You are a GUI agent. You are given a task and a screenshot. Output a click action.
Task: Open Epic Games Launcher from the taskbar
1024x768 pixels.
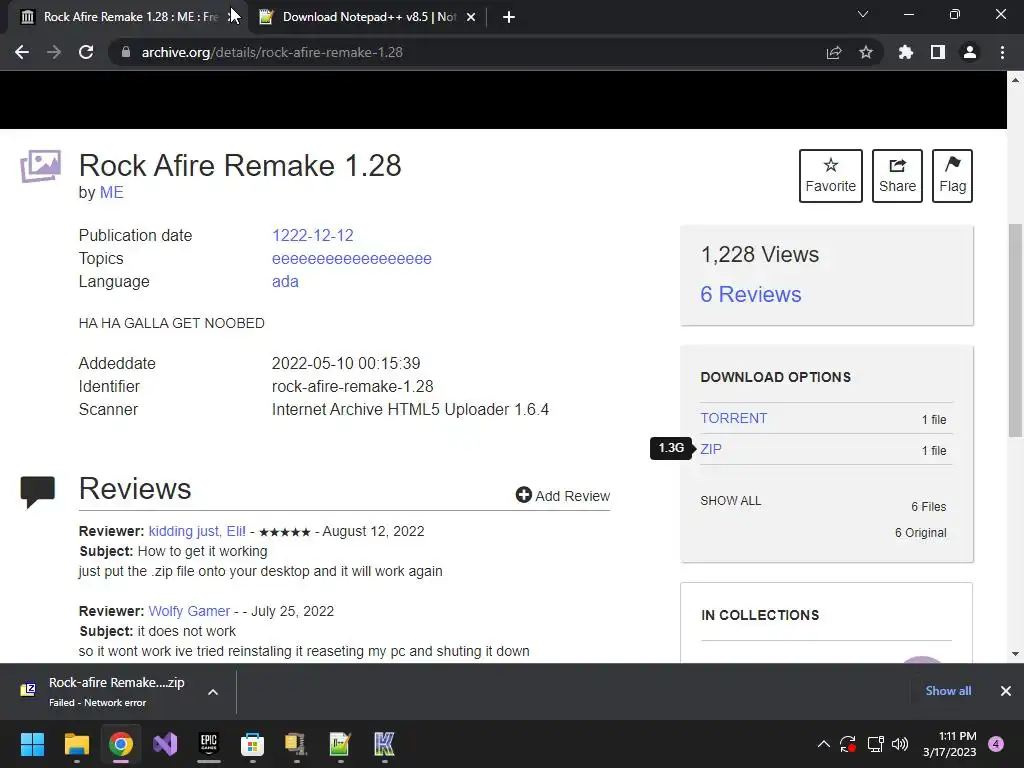209,744
